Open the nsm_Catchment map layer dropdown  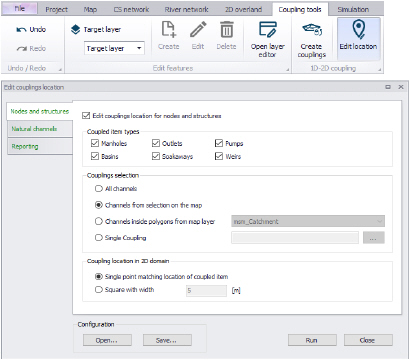[308, 221]
